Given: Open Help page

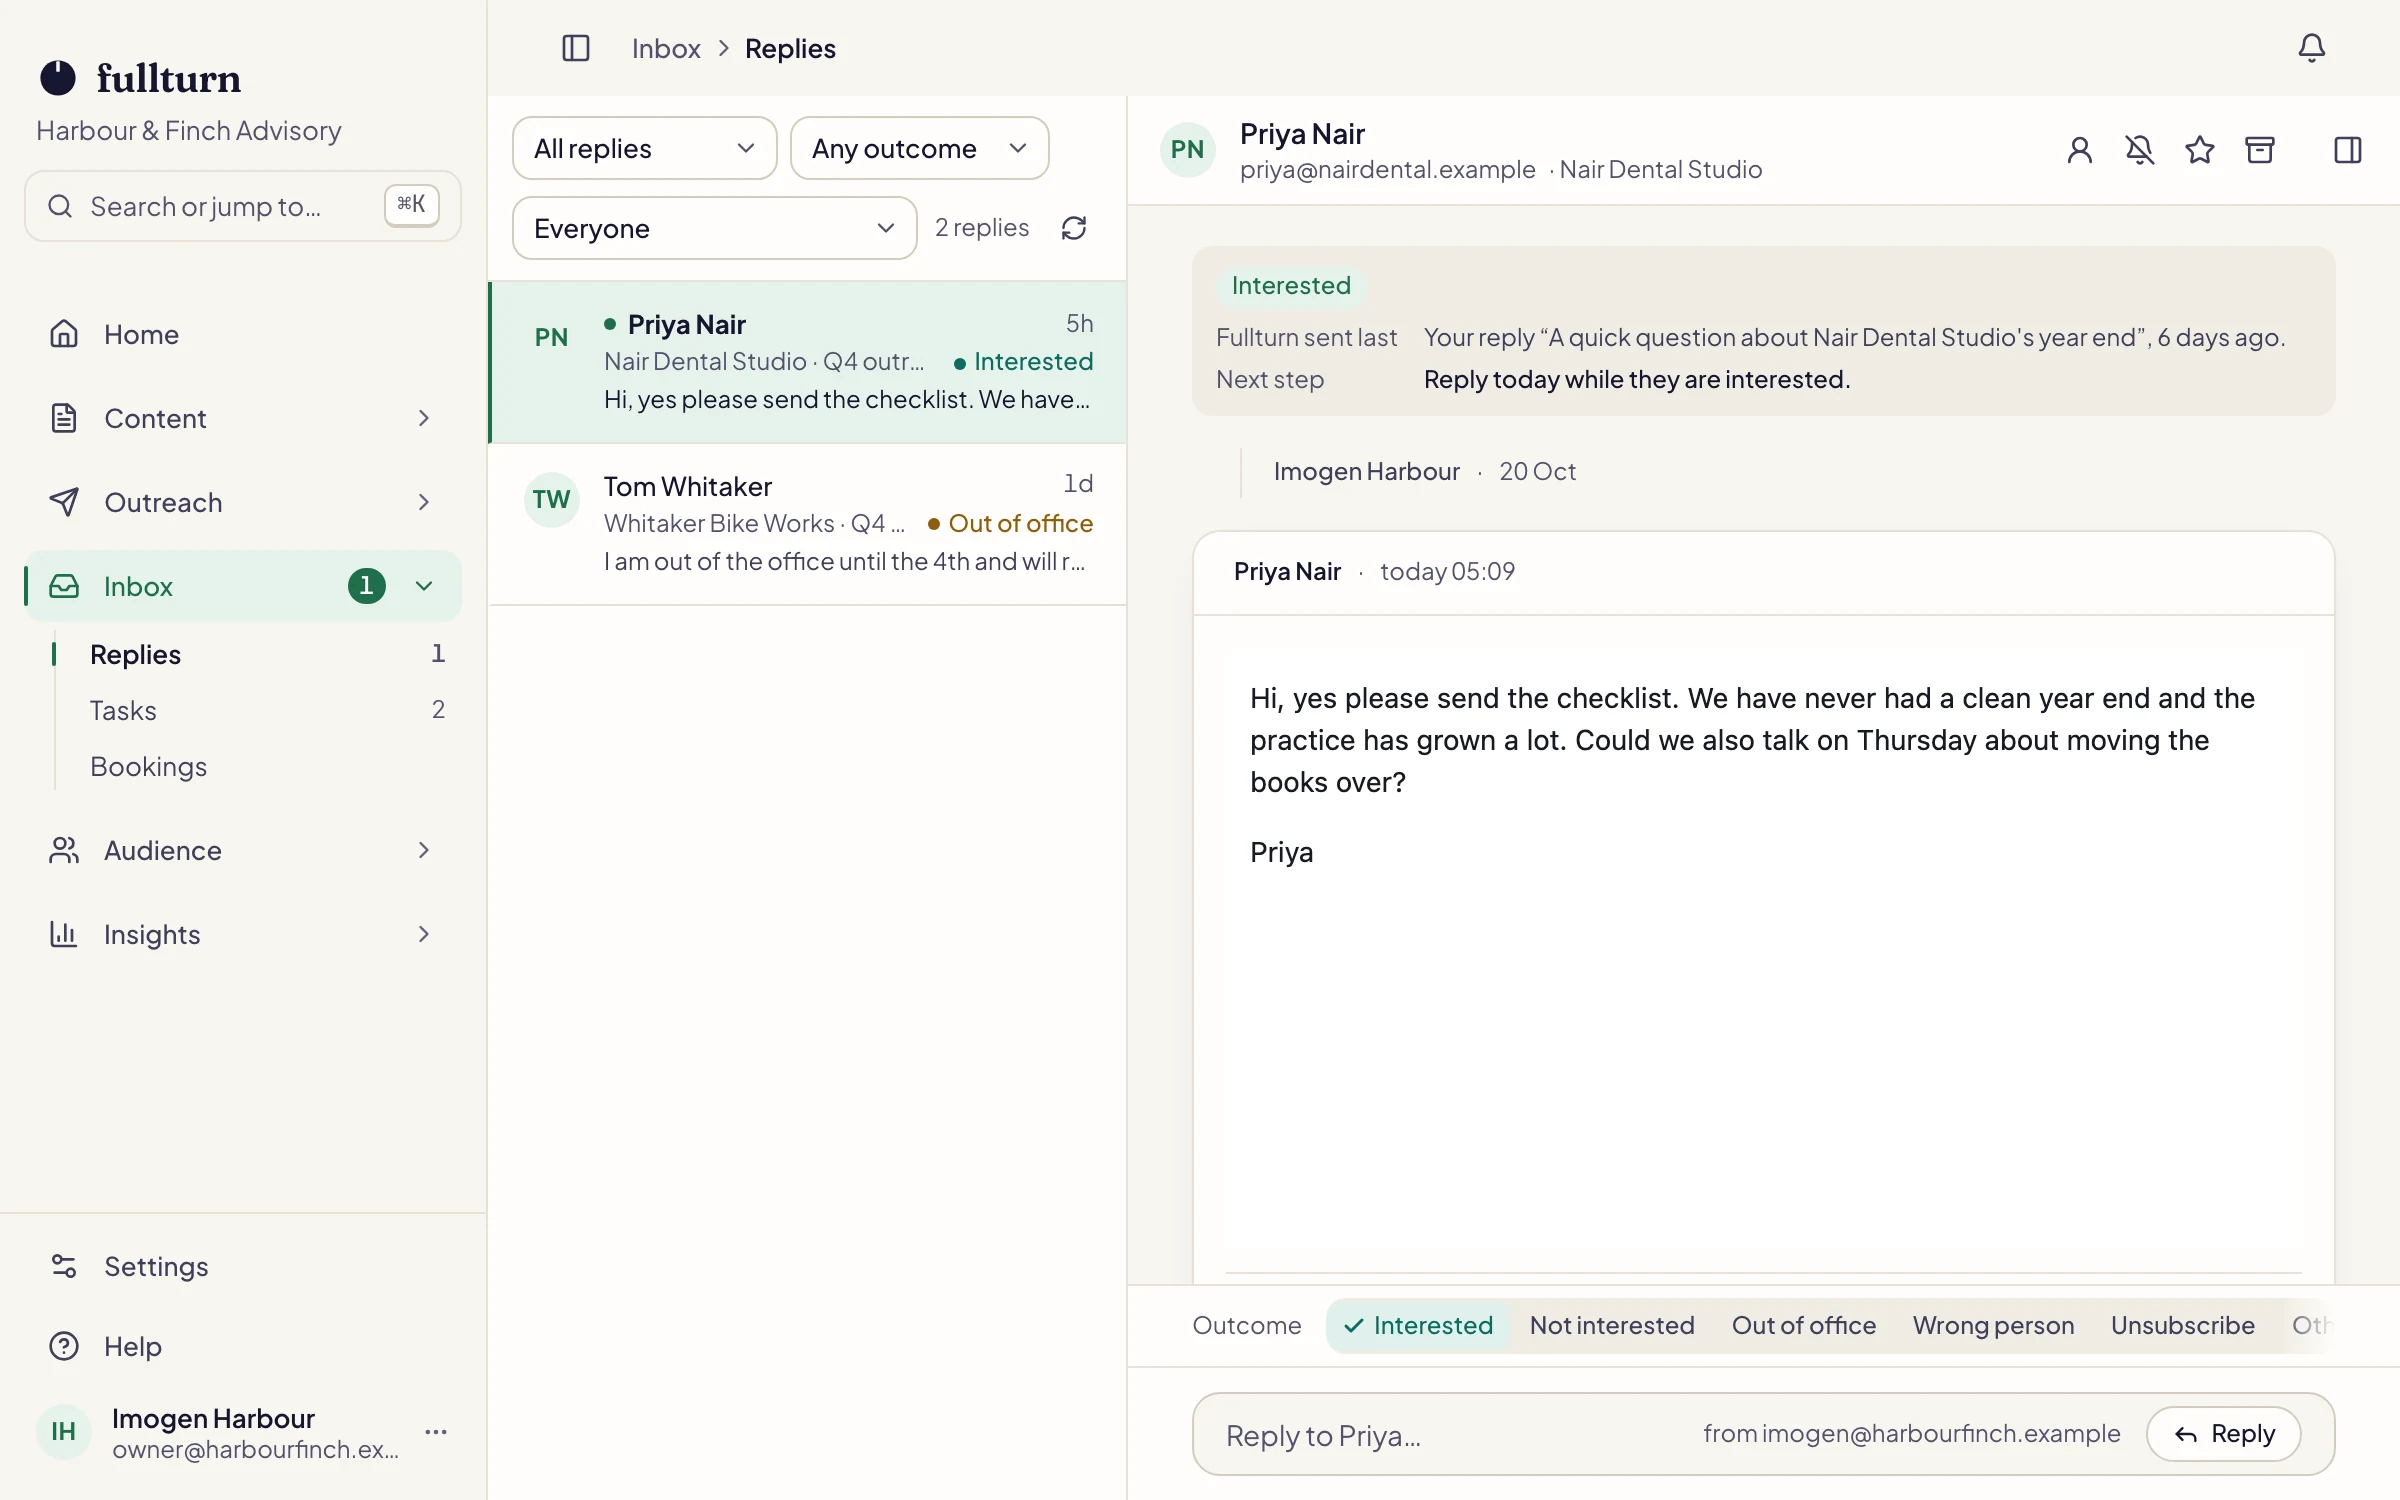Looking at the screenshot, I should pos(243,1346).
